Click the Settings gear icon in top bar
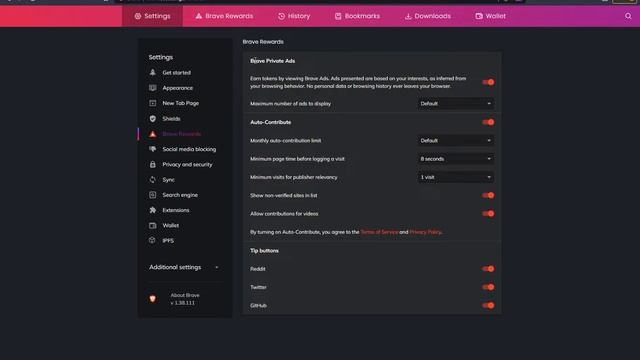Screen dimensions: 640x360 138,16
